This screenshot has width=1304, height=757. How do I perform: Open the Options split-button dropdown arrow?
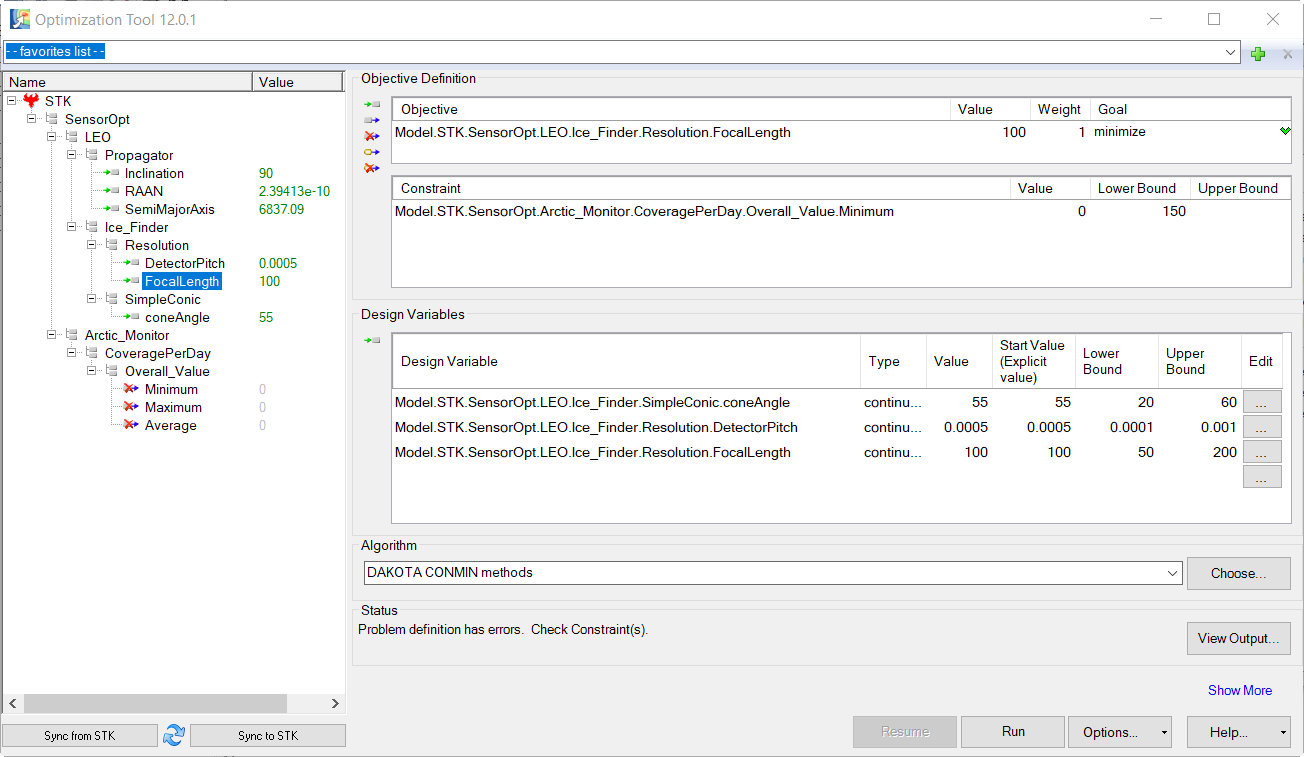click(x=1164, y=732)
